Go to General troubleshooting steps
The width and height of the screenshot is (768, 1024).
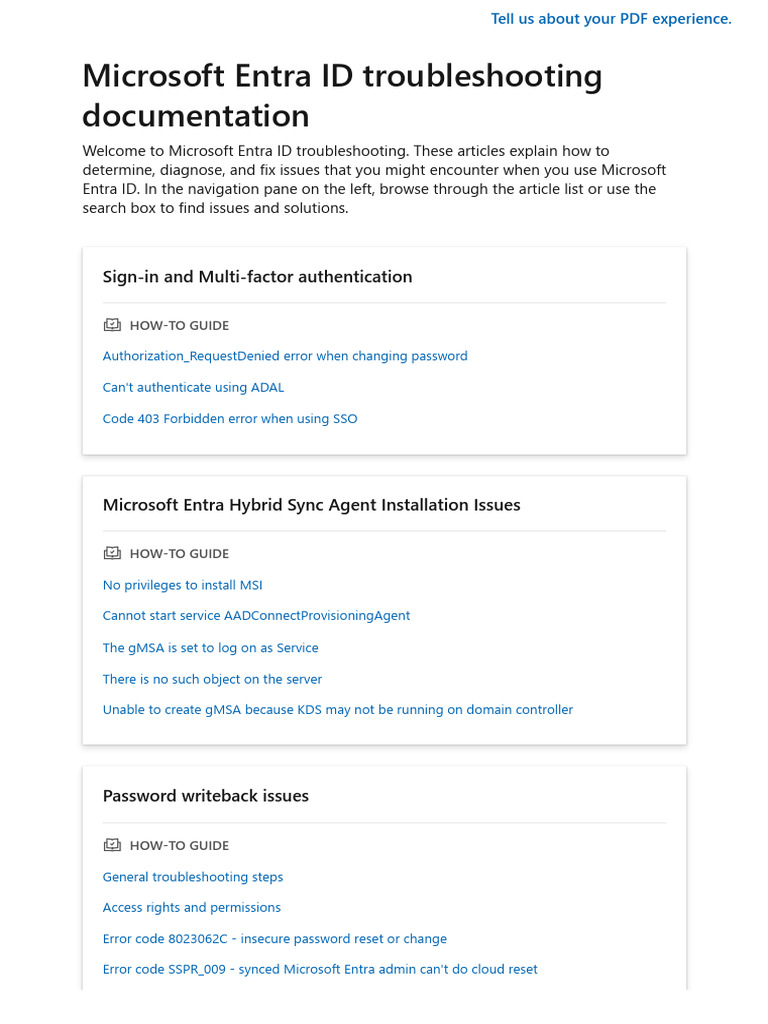[193, 877]
